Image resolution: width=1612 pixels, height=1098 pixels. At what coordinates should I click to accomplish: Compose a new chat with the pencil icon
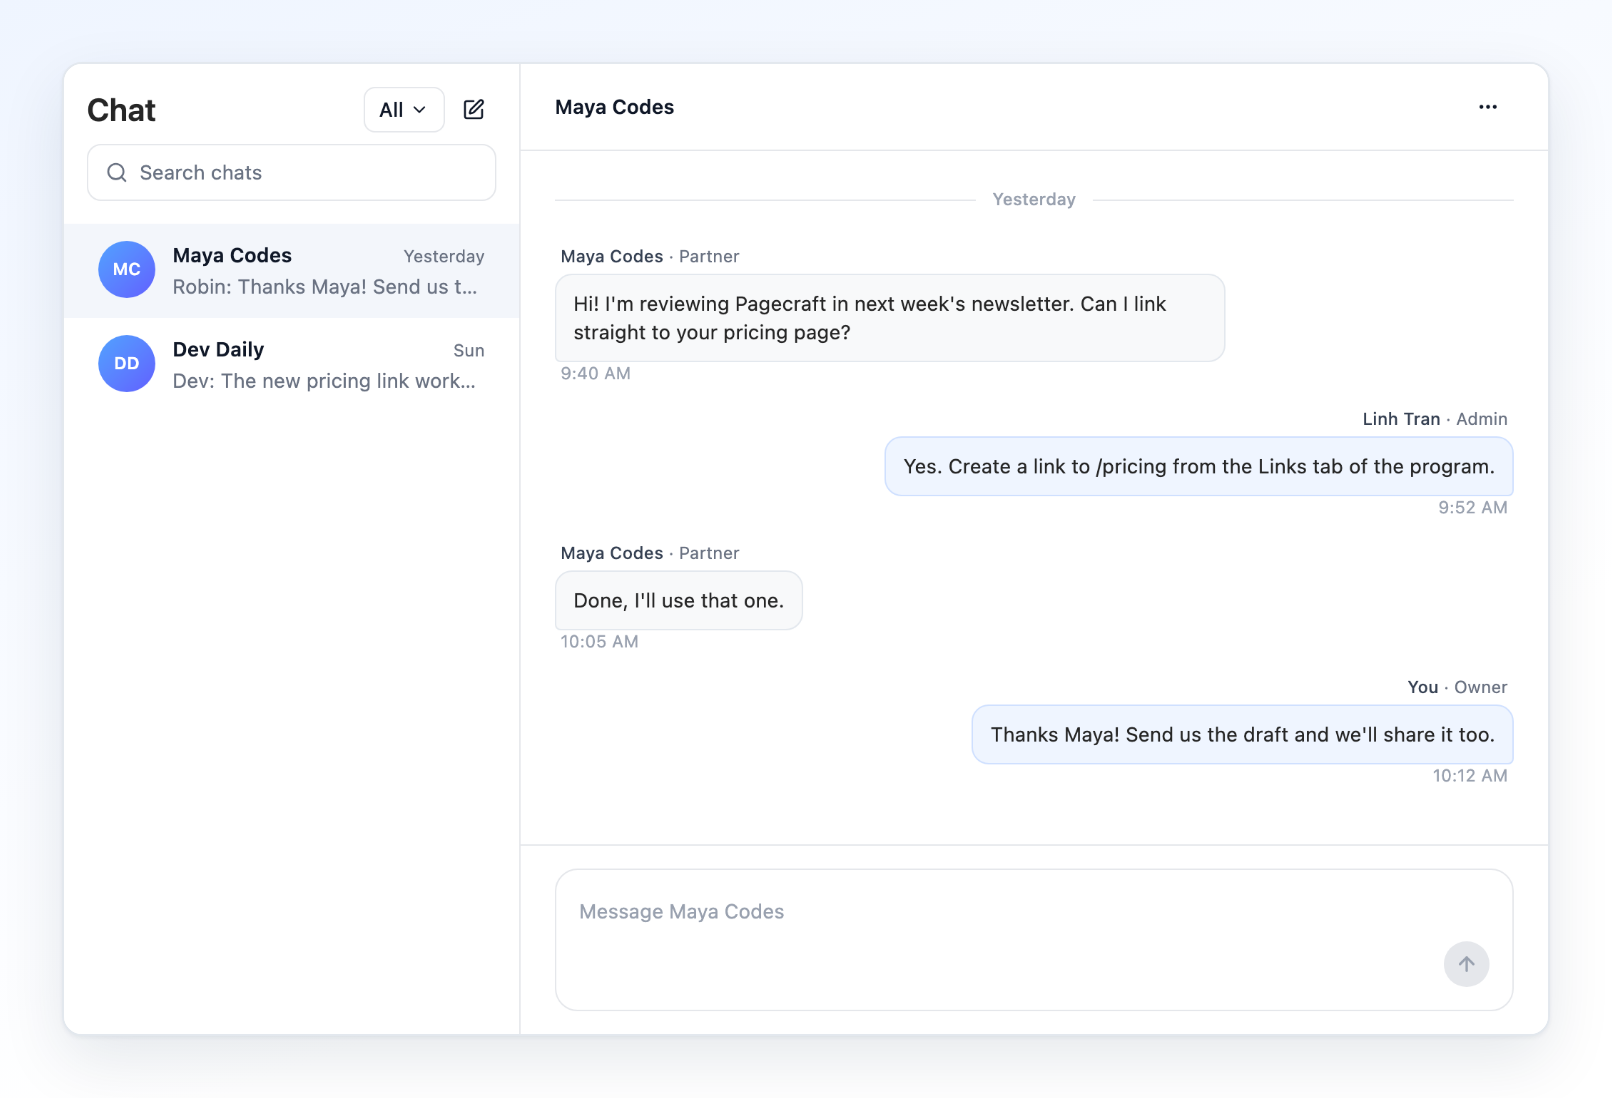point(474,109)
